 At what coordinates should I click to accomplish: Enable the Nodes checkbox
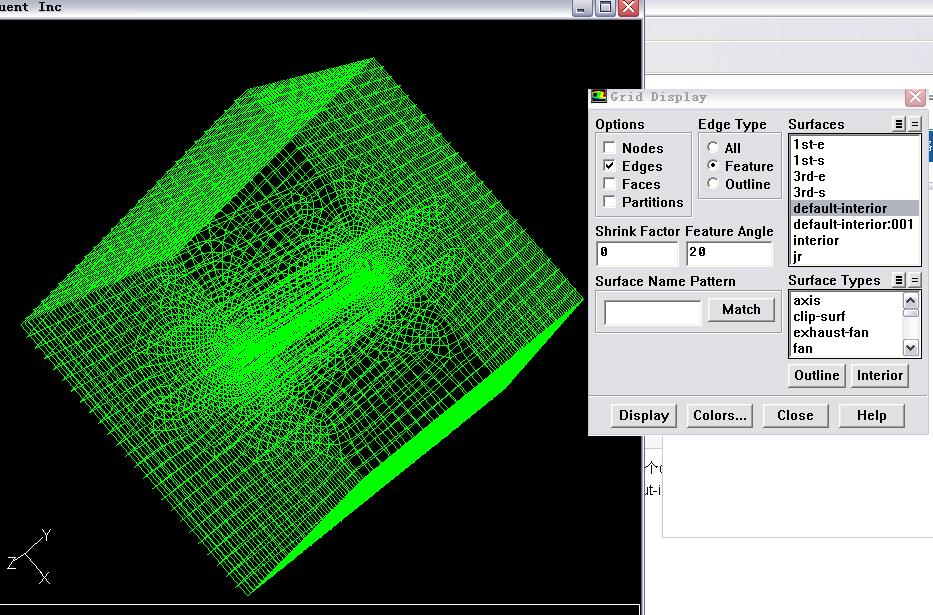coord(609,148)
